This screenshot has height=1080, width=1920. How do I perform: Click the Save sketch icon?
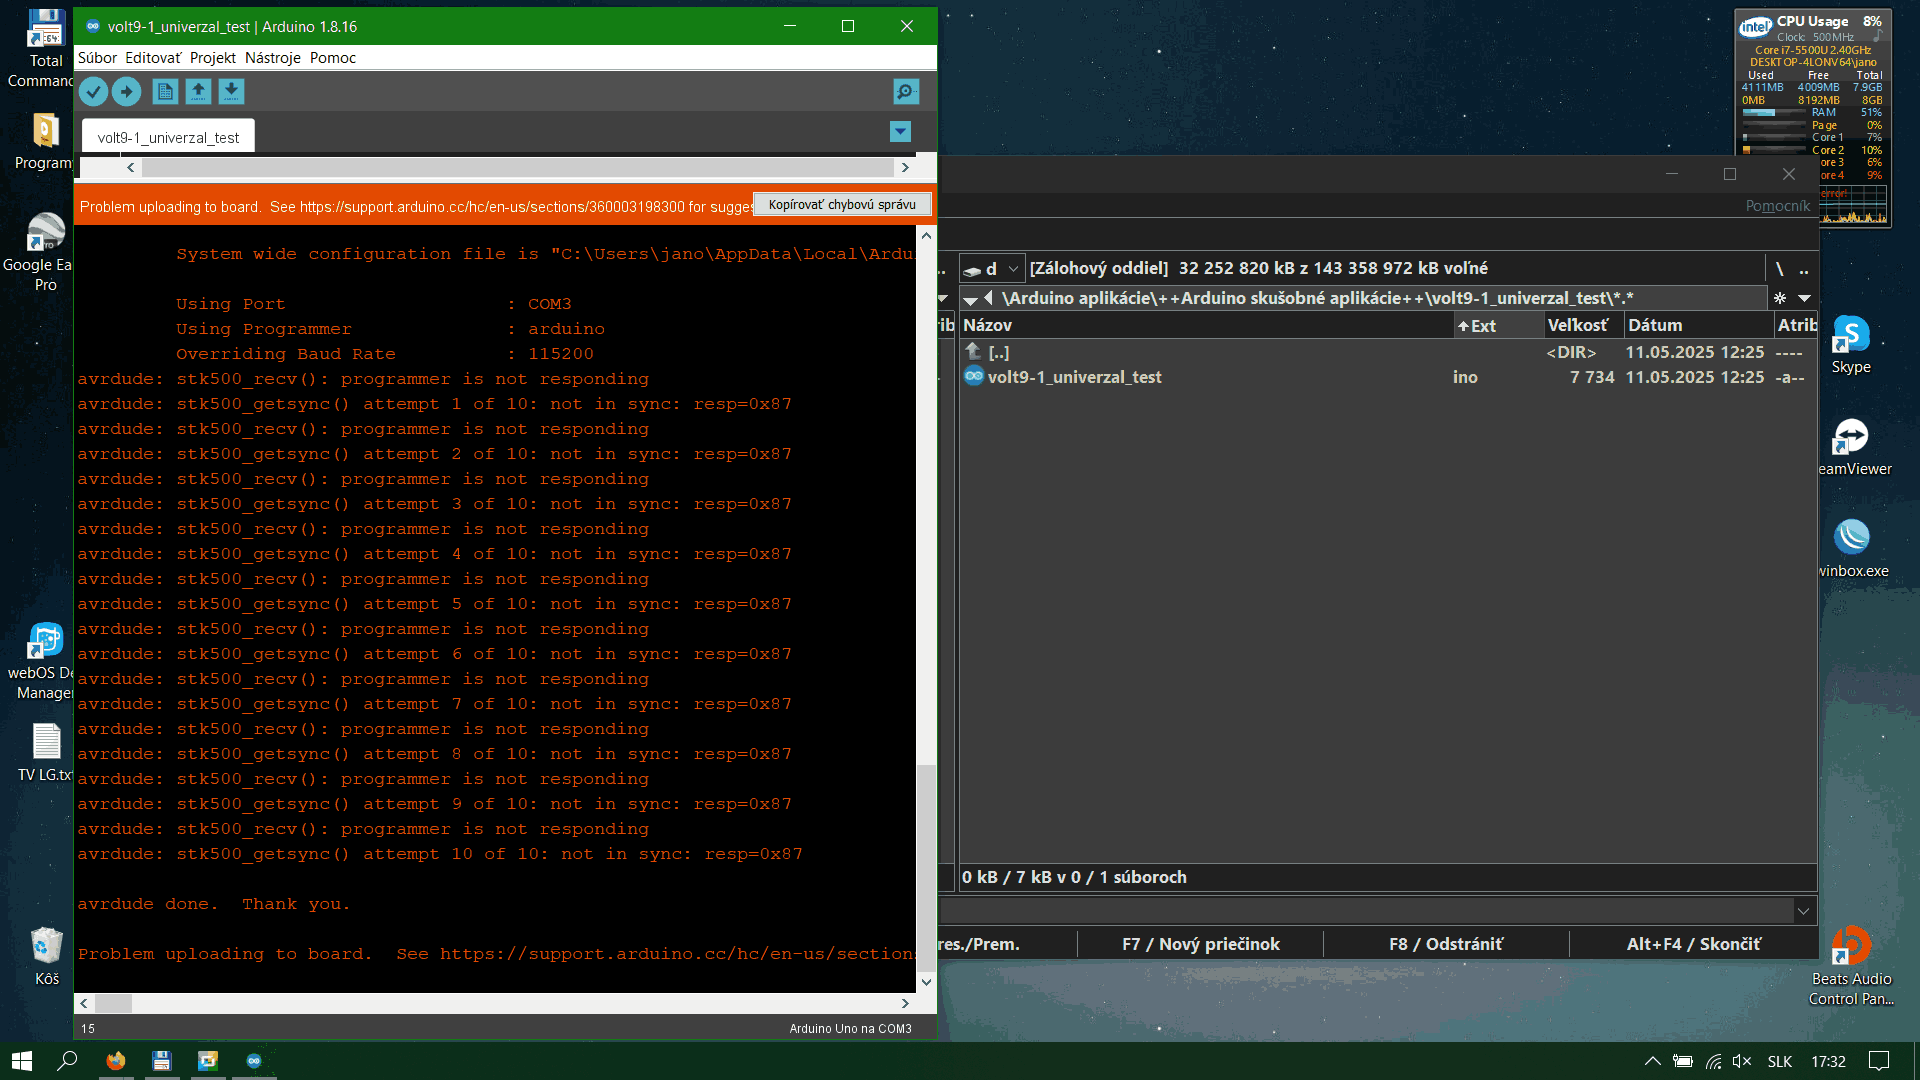click(231, 92)
